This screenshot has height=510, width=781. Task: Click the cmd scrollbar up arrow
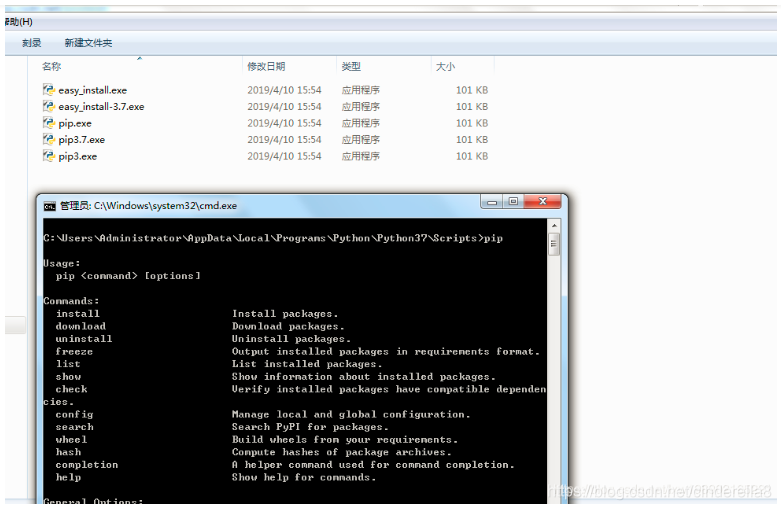click(x=554, y=226)
